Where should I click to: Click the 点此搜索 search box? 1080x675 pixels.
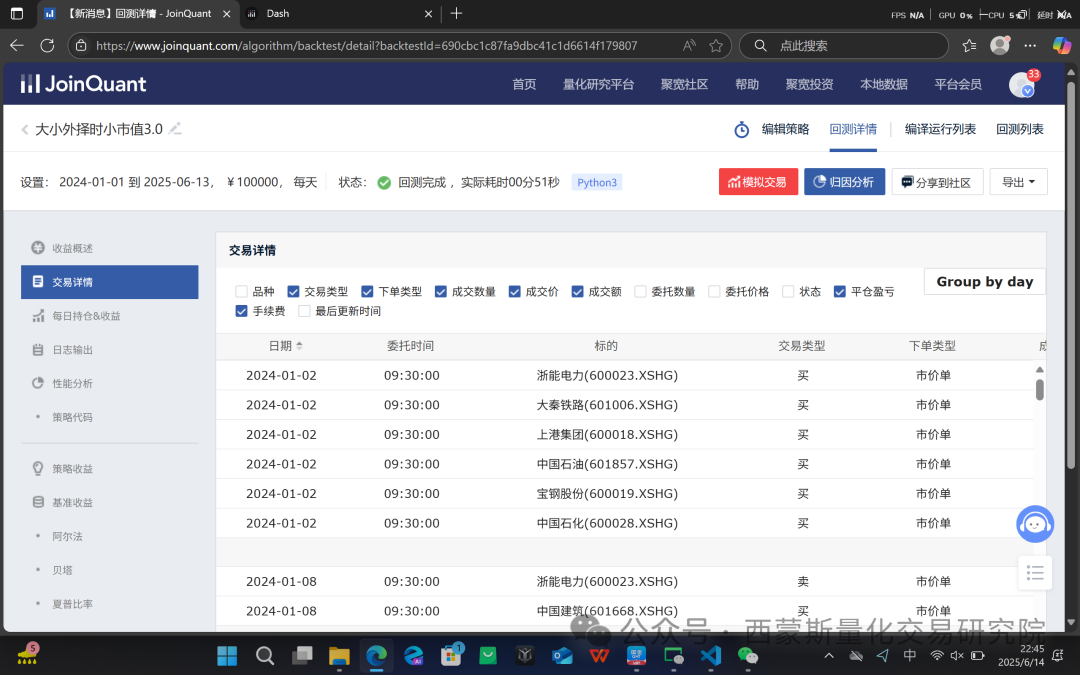(844, 45)
